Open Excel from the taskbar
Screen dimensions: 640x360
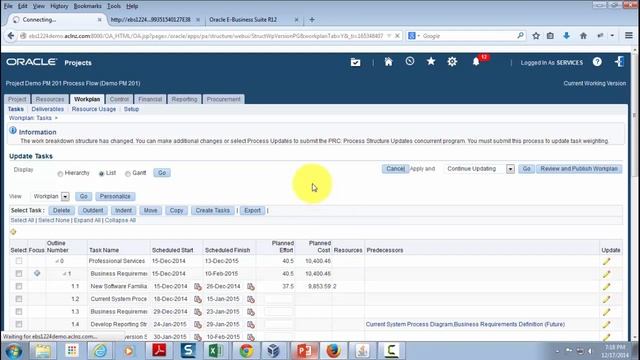pyautogui.click(x=216, y=351)
